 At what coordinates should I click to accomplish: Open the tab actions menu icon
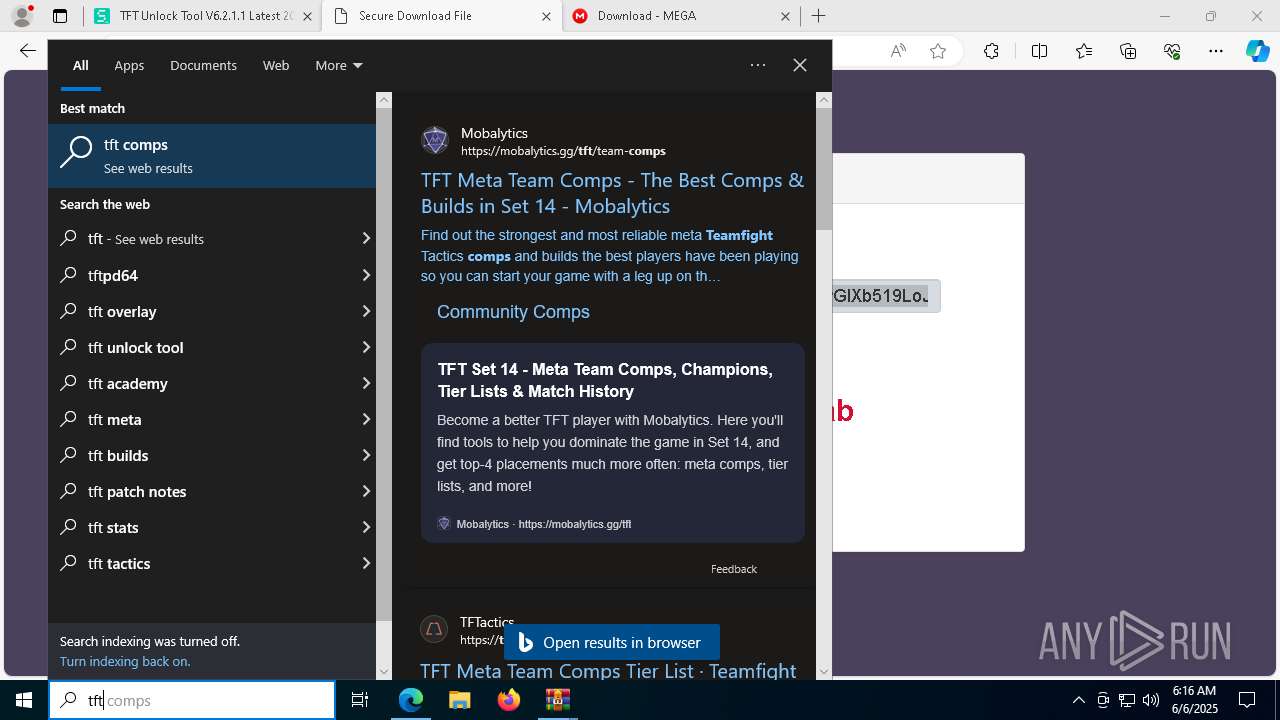click(60, 16)
